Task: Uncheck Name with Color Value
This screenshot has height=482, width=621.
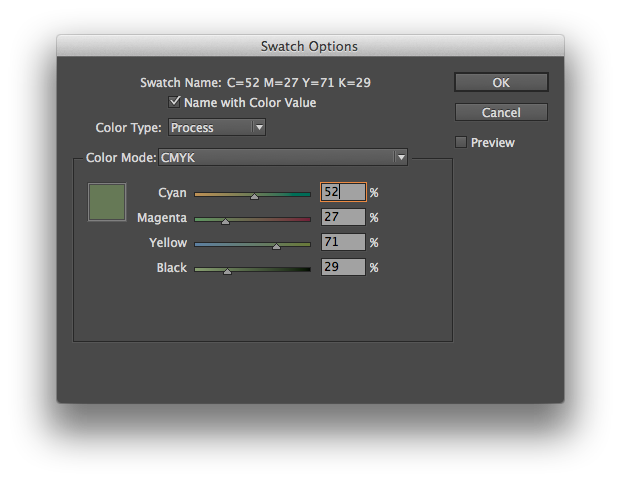Action: (x=174, y=102)
